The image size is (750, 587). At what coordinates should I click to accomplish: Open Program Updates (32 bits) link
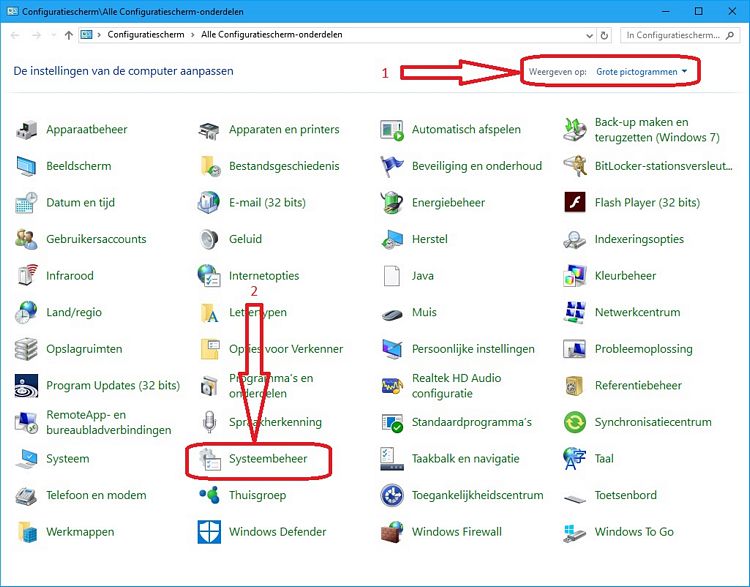[113, 386]
